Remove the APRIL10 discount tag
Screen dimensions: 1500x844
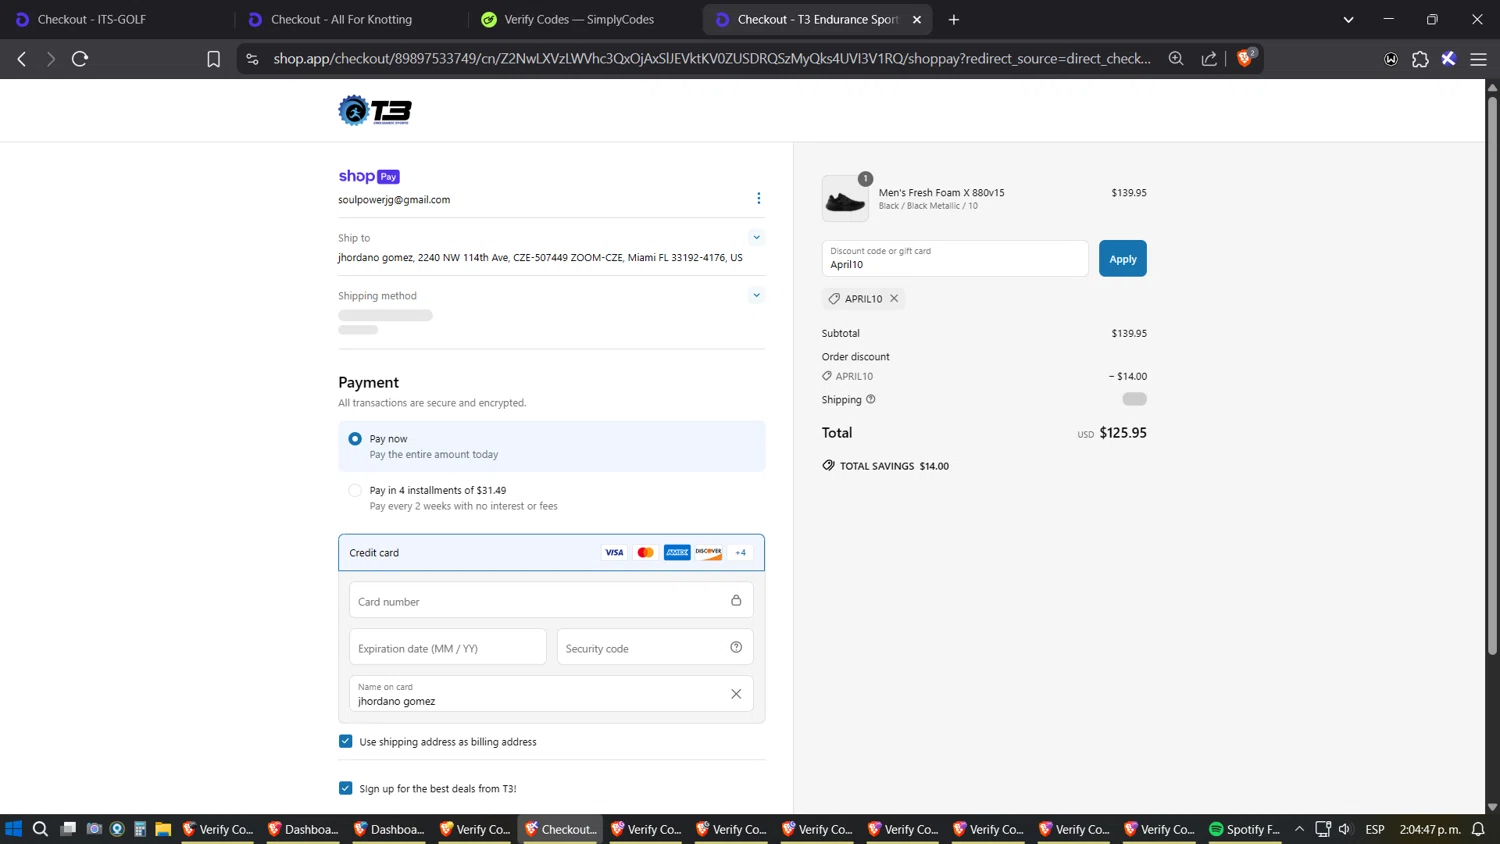(894, 298)
